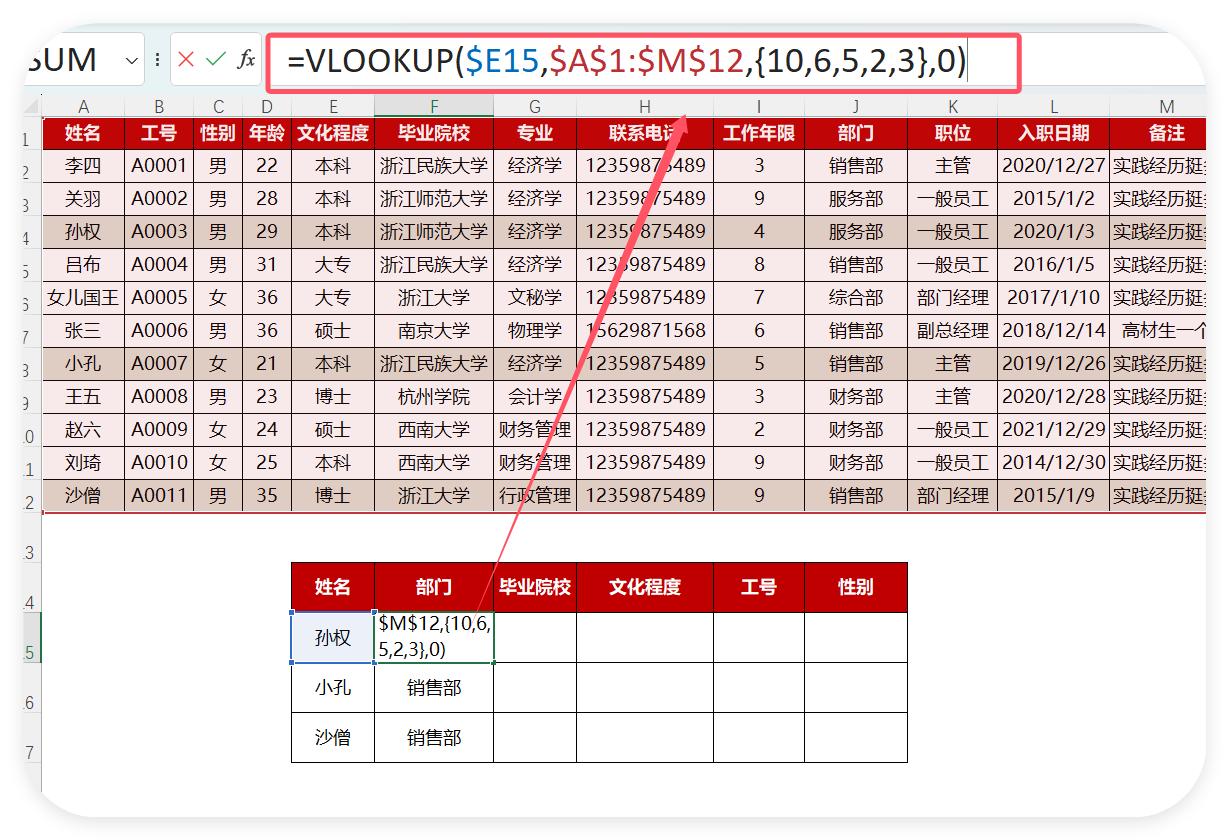Select cell containing 赵六
The height and width of the screenshot is (840, 1229).
click(83, 430)
